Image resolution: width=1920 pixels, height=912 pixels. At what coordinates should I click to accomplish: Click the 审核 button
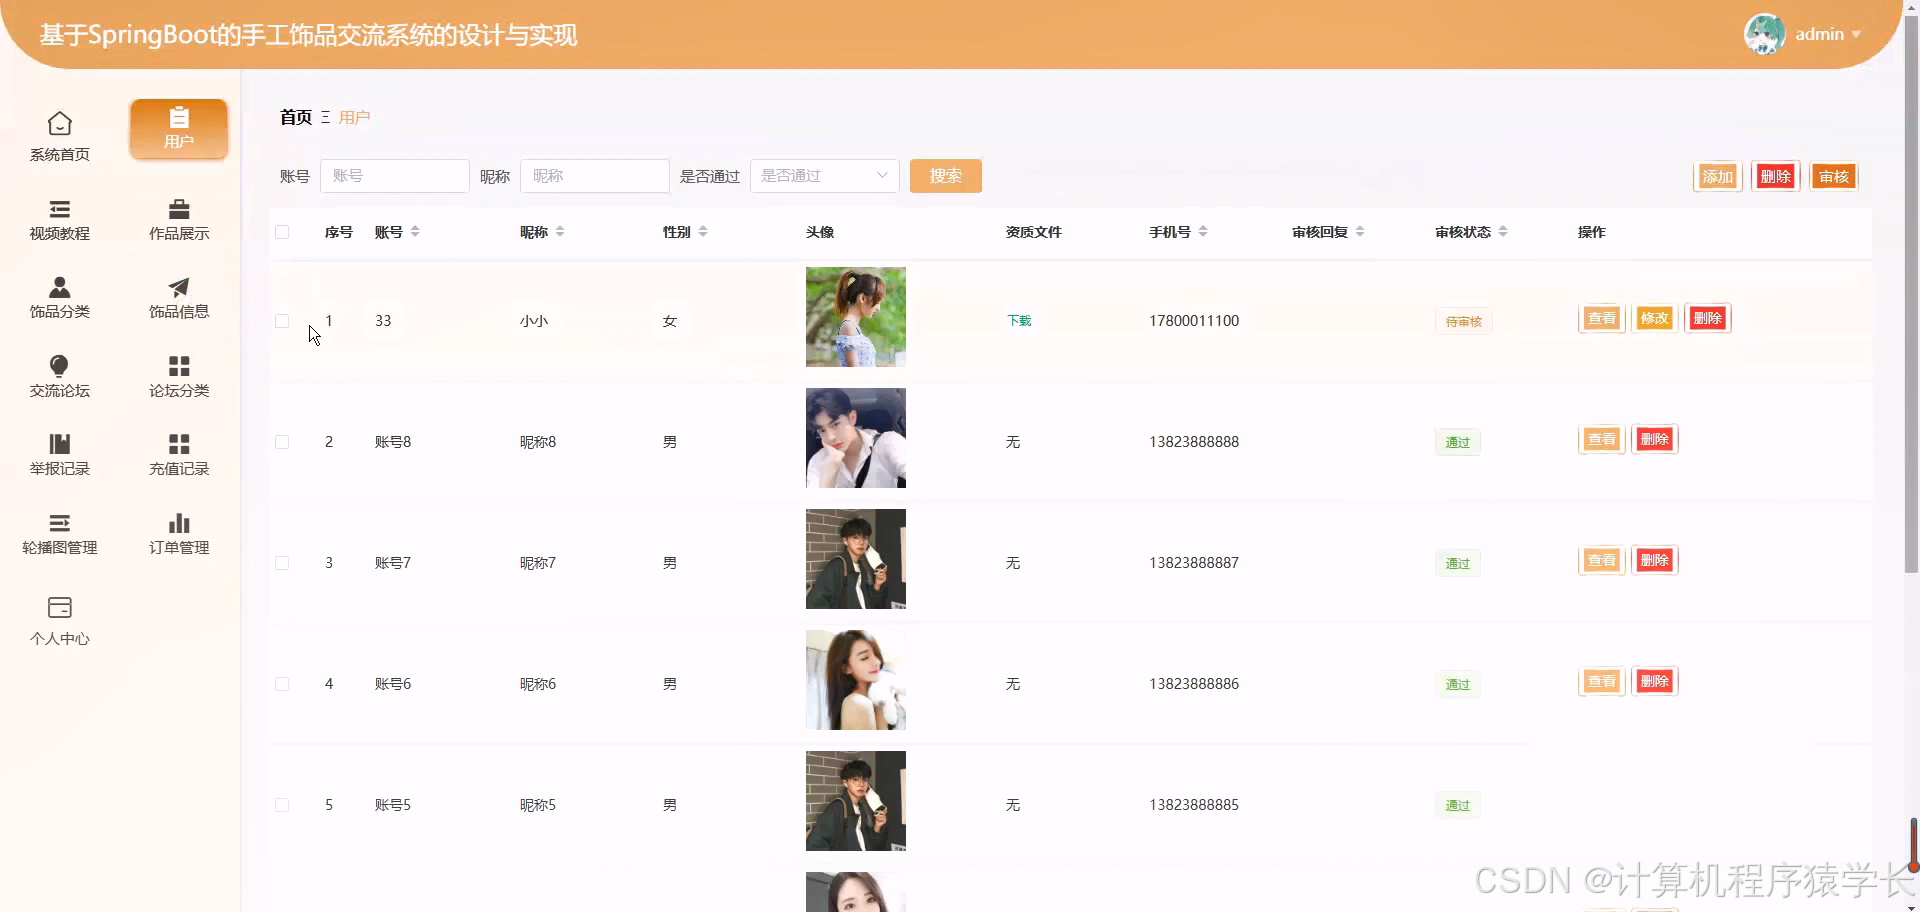pyautogui.click(x=1834, y=177)
